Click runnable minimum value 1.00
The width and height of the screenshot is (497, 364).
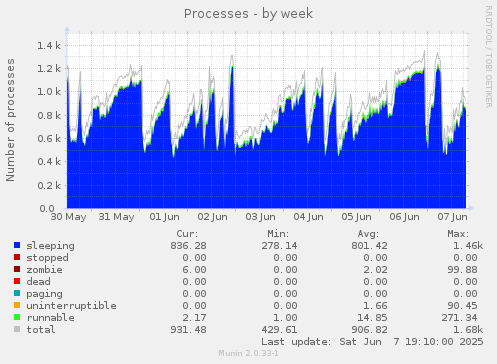tap(285, 318)
